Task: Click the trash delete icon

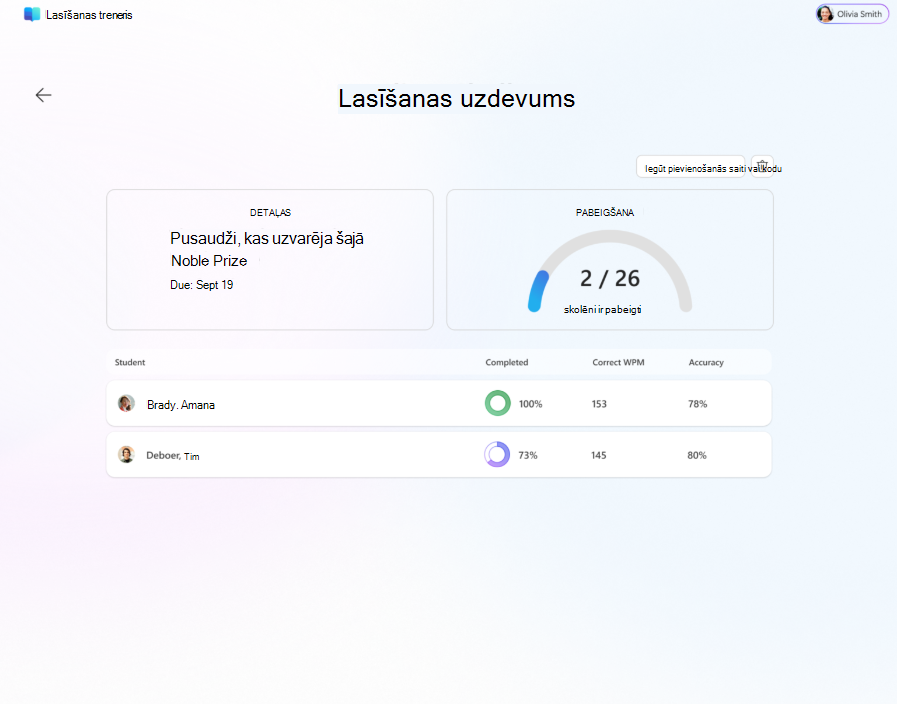Action: pos(762,166)
